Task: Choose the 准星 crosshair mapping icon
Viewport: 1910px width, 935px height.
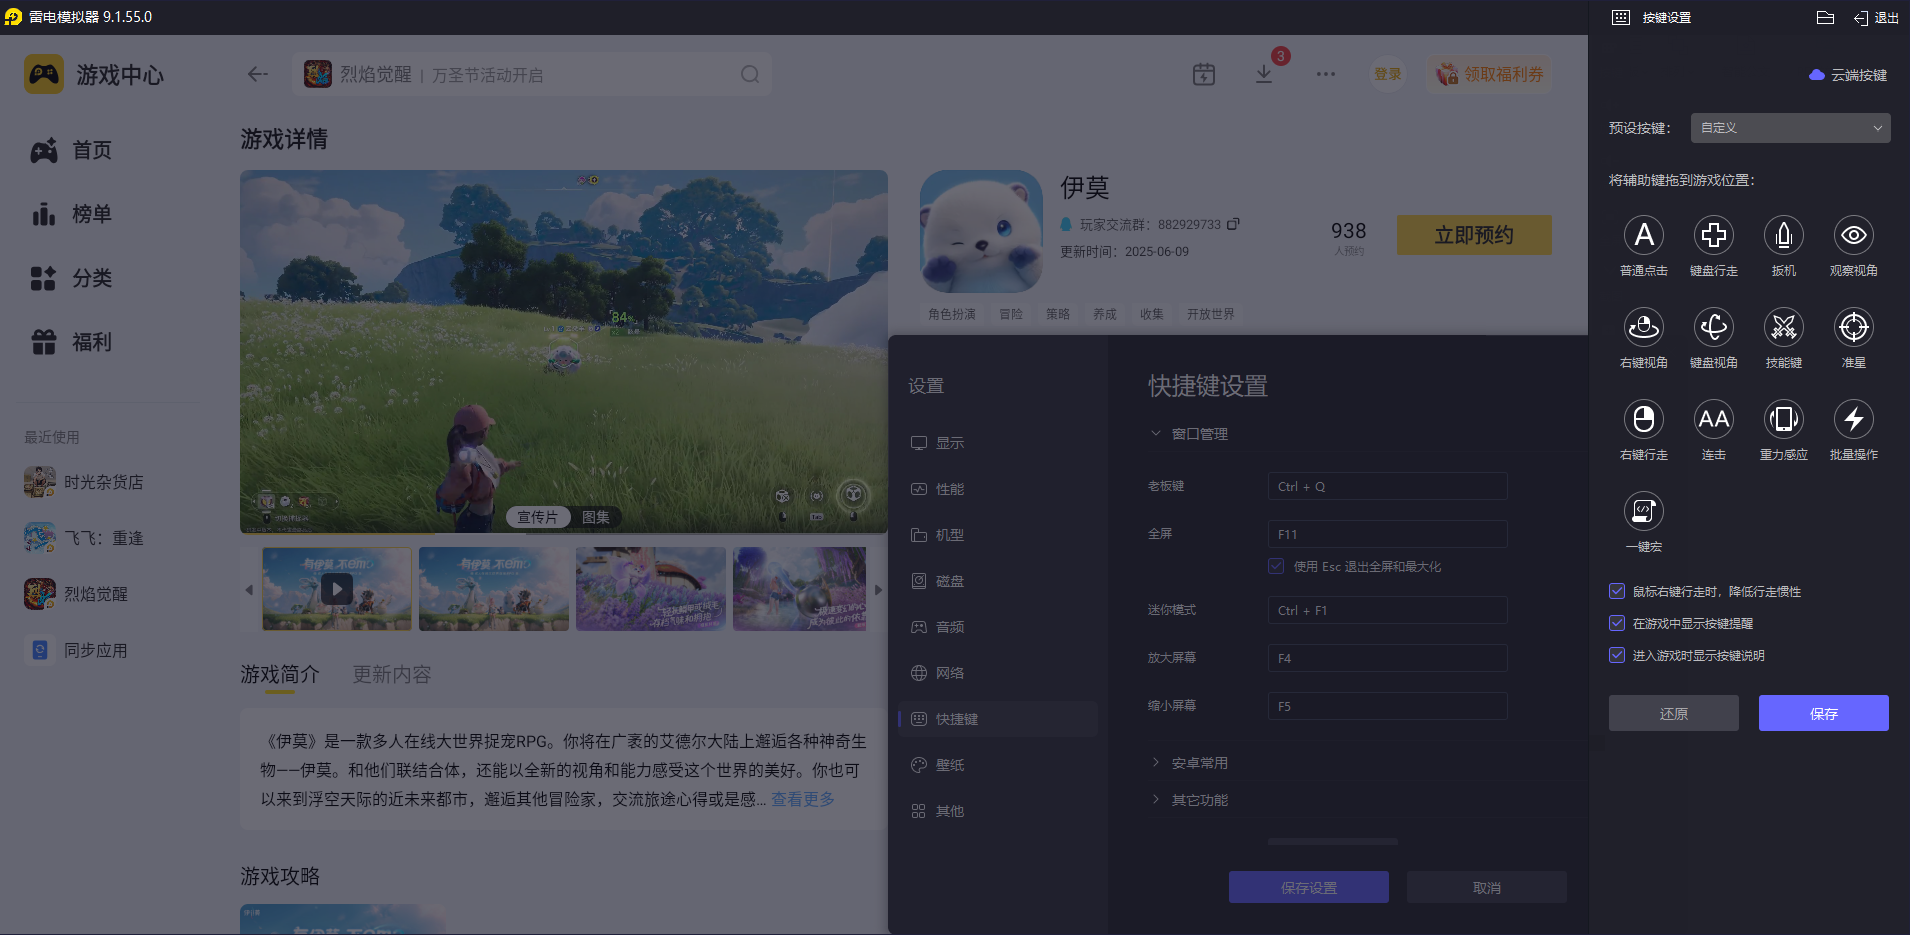Action: [1853, 327]
